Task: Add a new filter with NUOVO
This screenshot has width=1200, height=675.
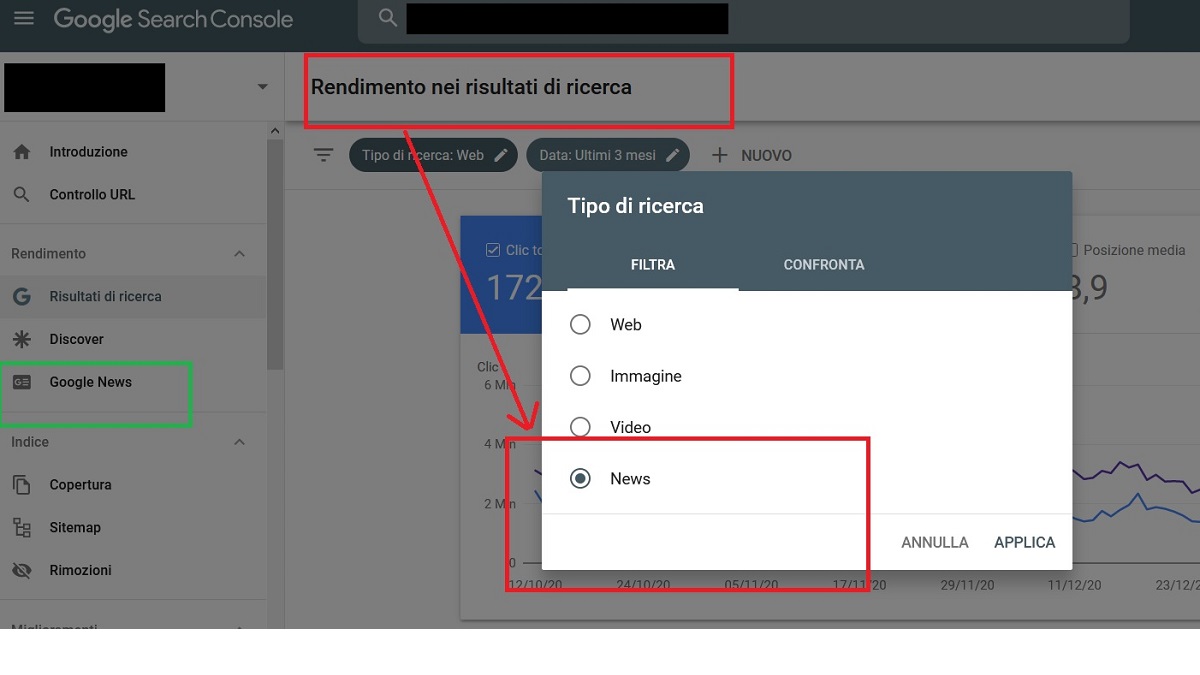Action: point(751,155)
